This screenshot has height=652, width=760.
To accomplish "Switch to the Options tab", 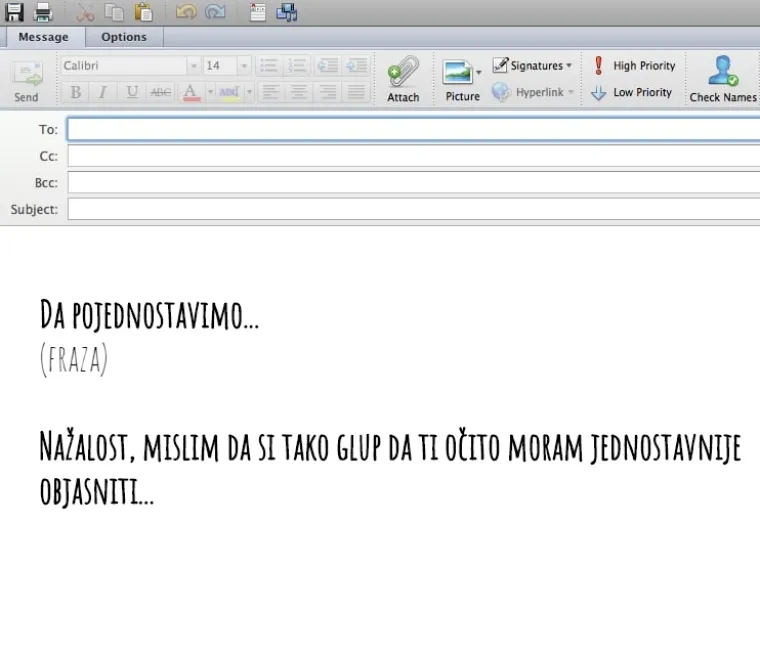I will [124, 37].
